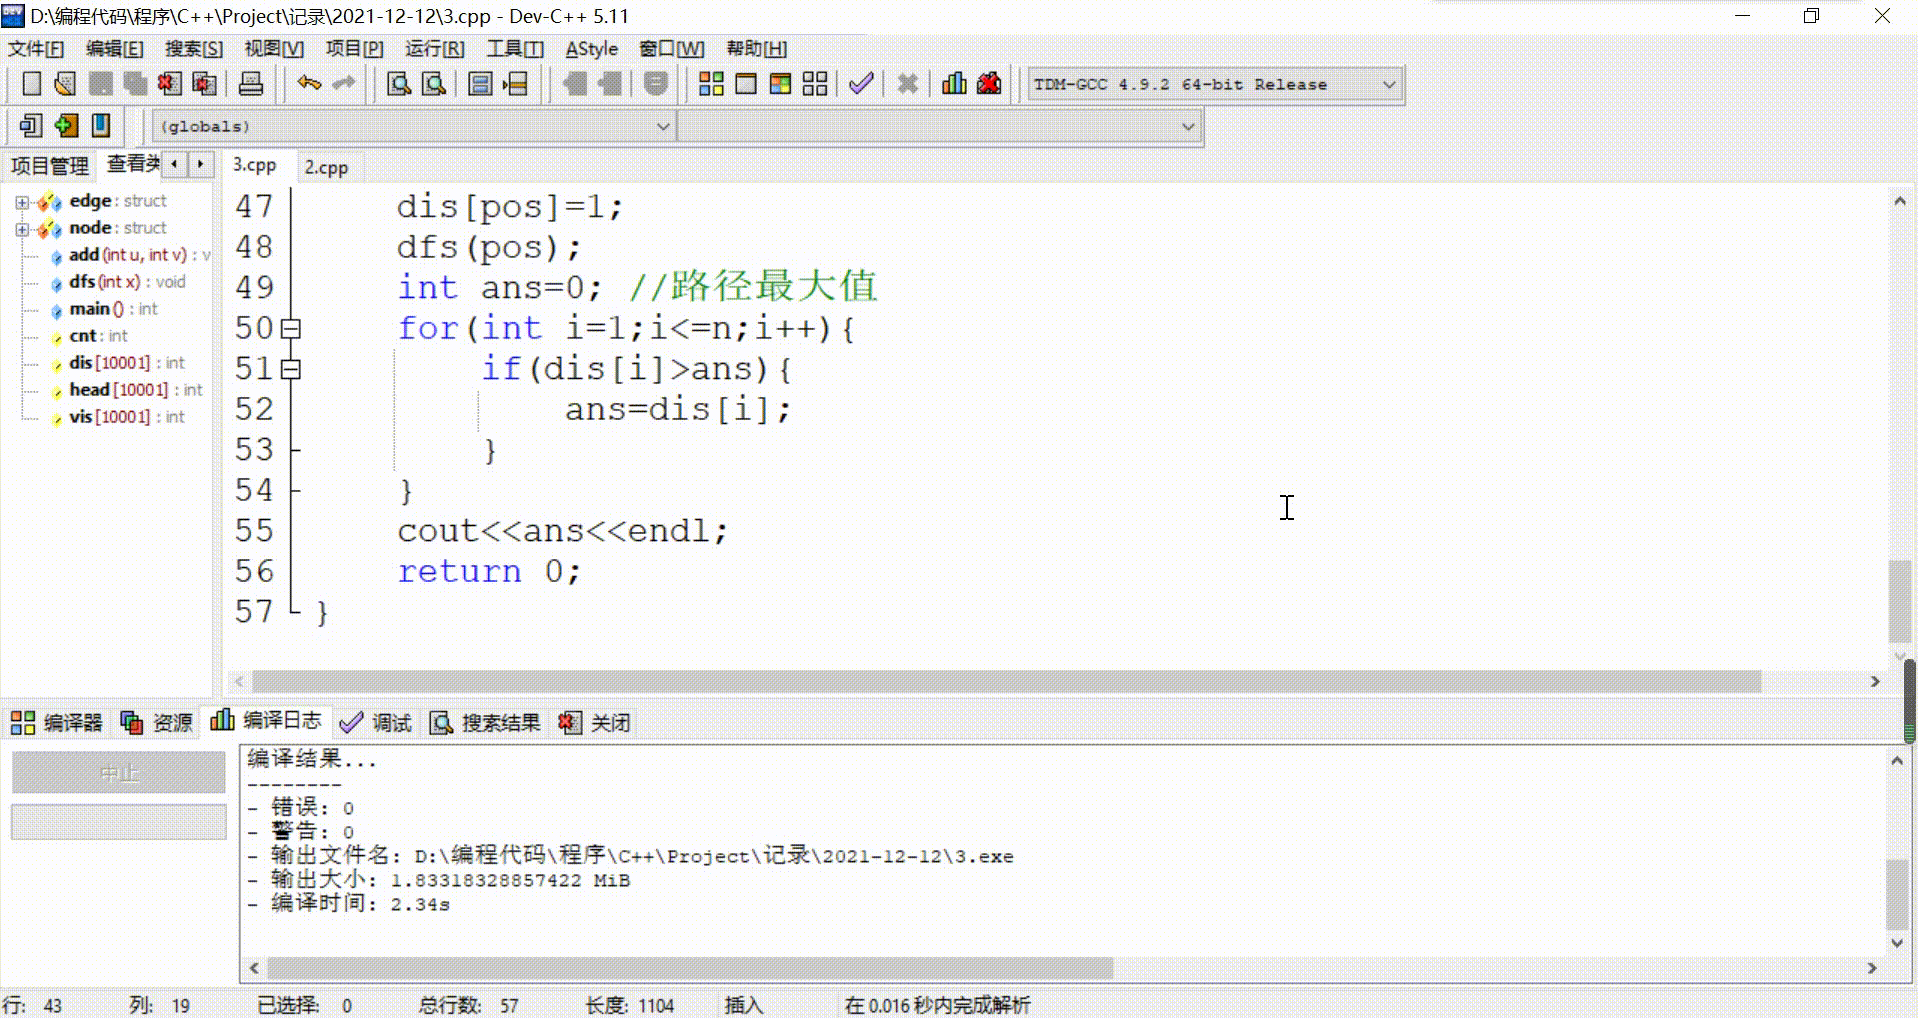The height and width of the screenshot is (1018, 1918).
Task: Click the Goto Bookmark blue book icon
Action: pyautogui.click(x=101, y=126)
